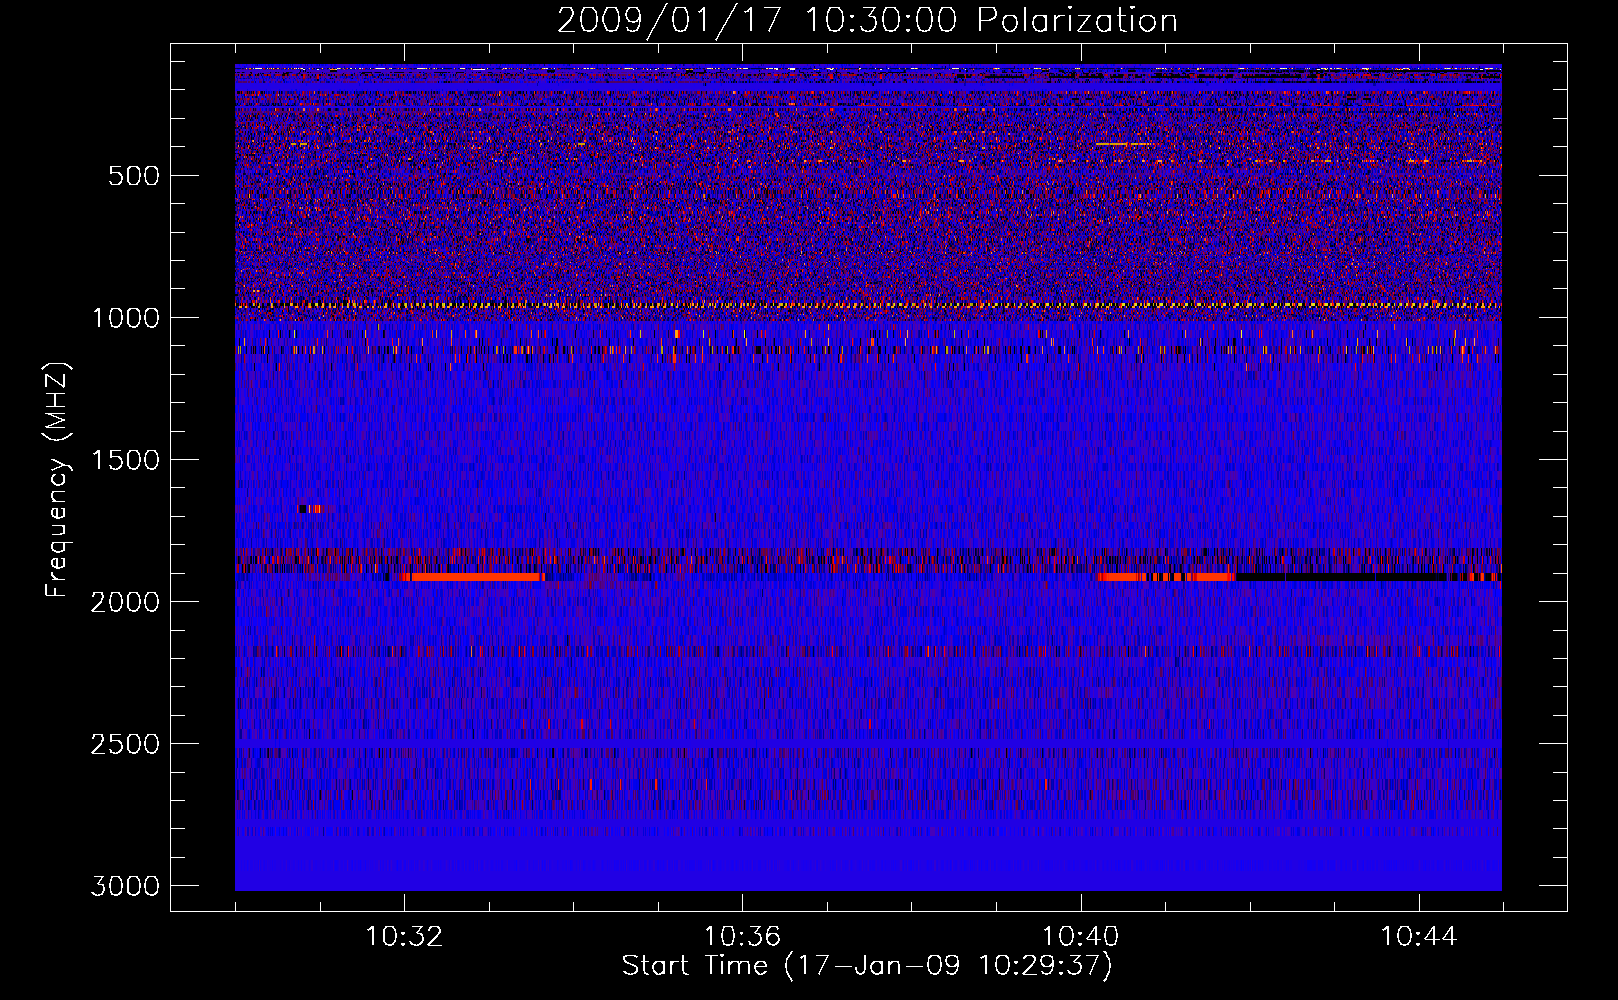Image resolution: width=1618 pixels, height=1000 pixels.
Task: Click the 10:32 time tick label
Action: click(x=404, y=937)
